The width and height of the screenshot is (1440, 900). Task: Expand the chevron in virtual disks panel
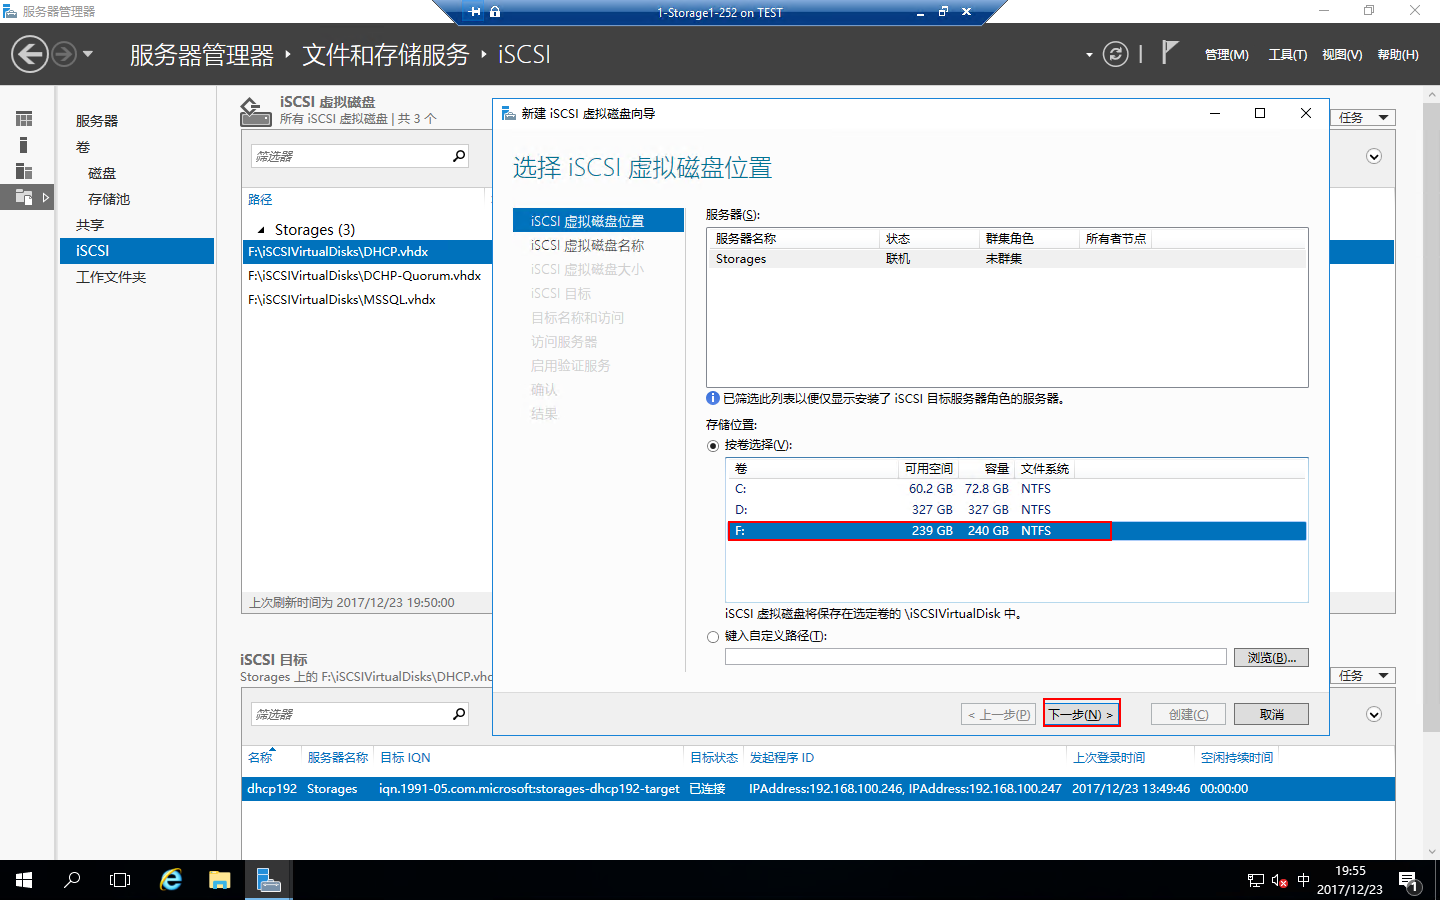click(x=1374, y=156)
